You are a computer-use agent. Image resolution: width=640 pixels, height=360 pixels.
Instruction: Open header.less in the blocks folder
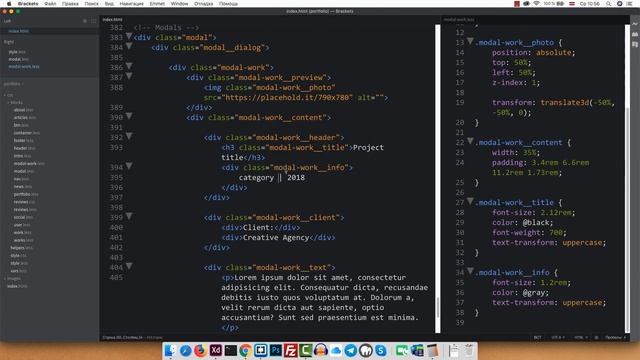click(x=24, y=148)
